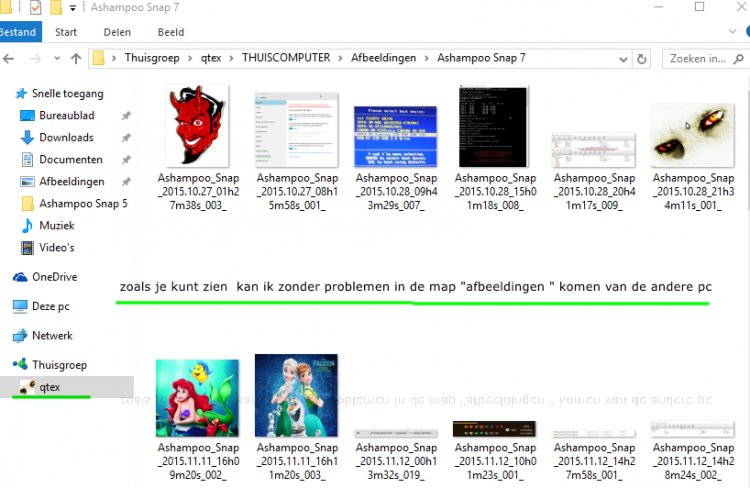Select the Video's library in sidebar
Image resolution: width=750 pixels, height=488 pixels.
click(56, 248)
